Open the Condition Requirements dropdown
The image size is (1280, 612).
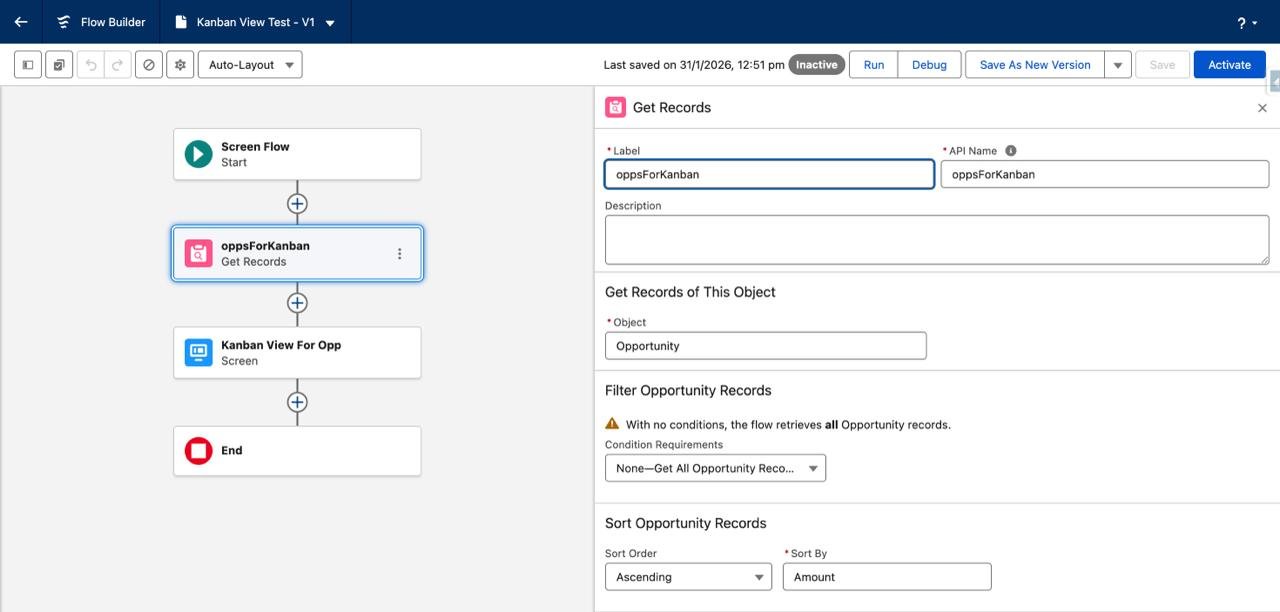coord(715,467)
